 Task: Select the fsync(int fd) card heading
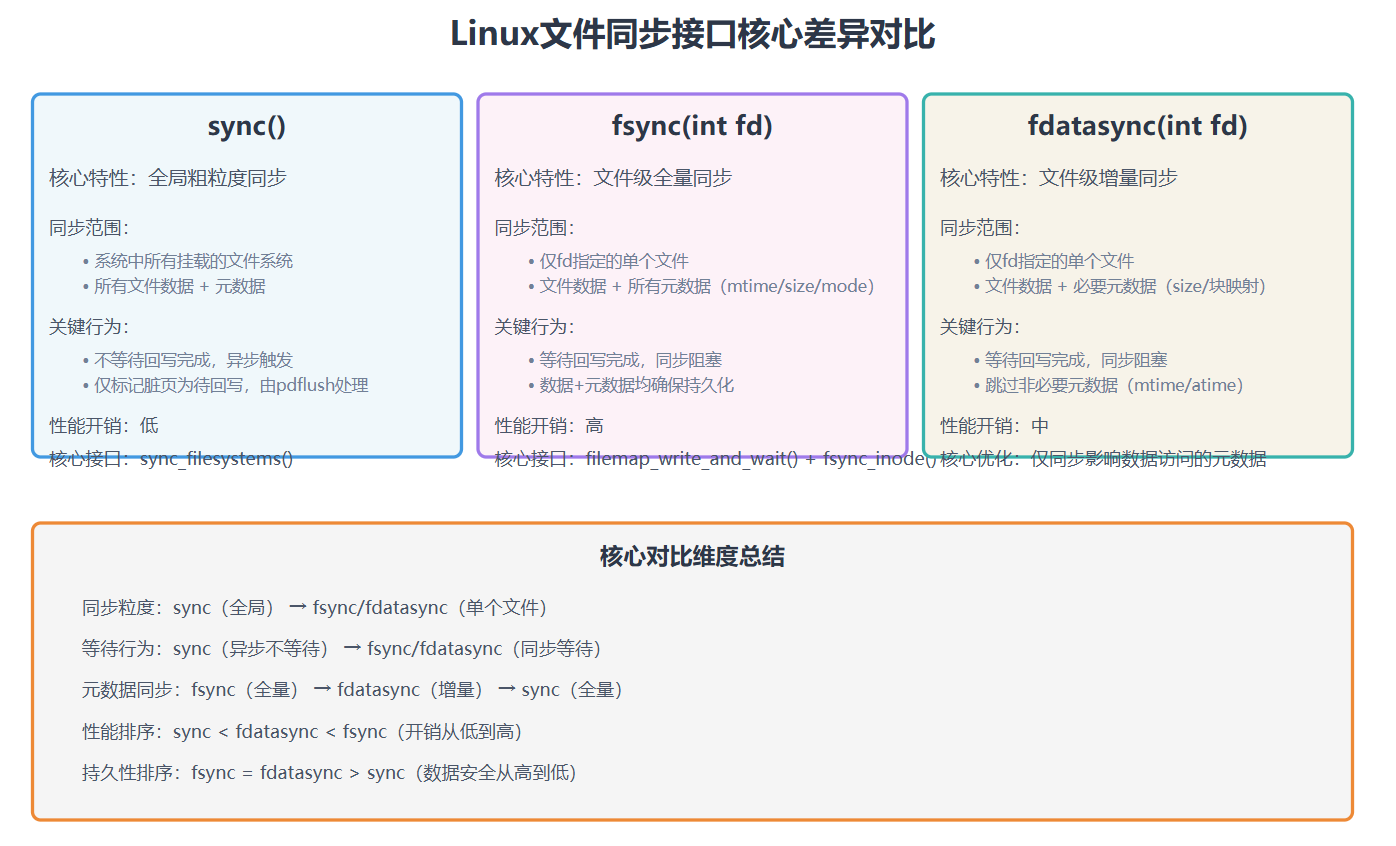pyautogui.click(x=692, y=127)
